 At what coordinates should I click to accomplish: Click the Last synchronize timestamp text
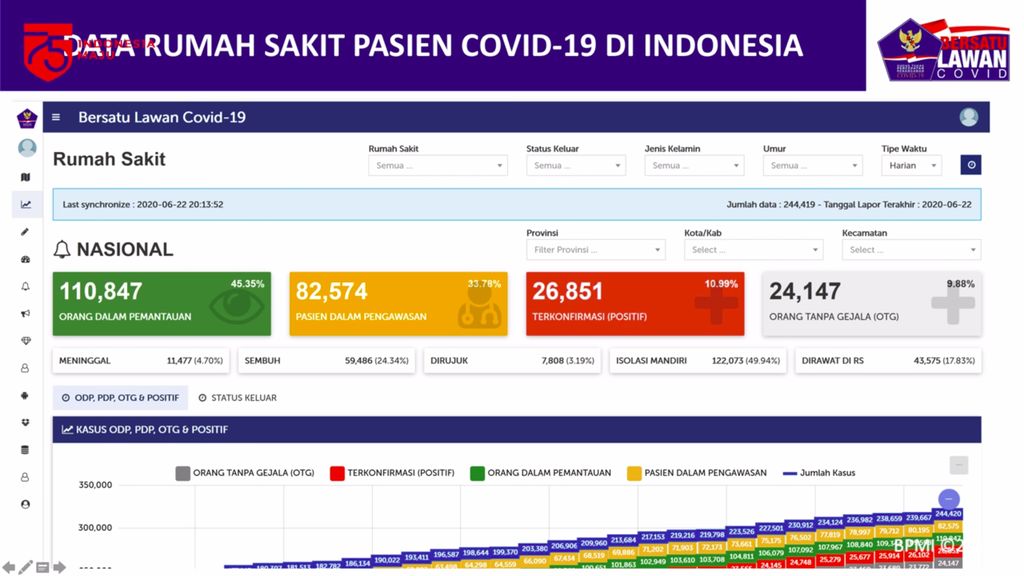click(x=143, y=204)
